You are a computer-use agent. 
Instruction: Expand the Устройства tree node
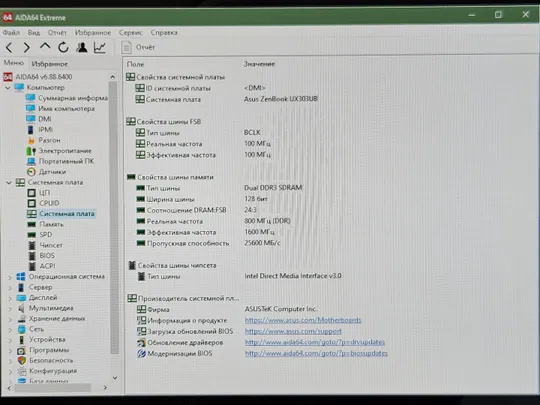coord(10,340)
